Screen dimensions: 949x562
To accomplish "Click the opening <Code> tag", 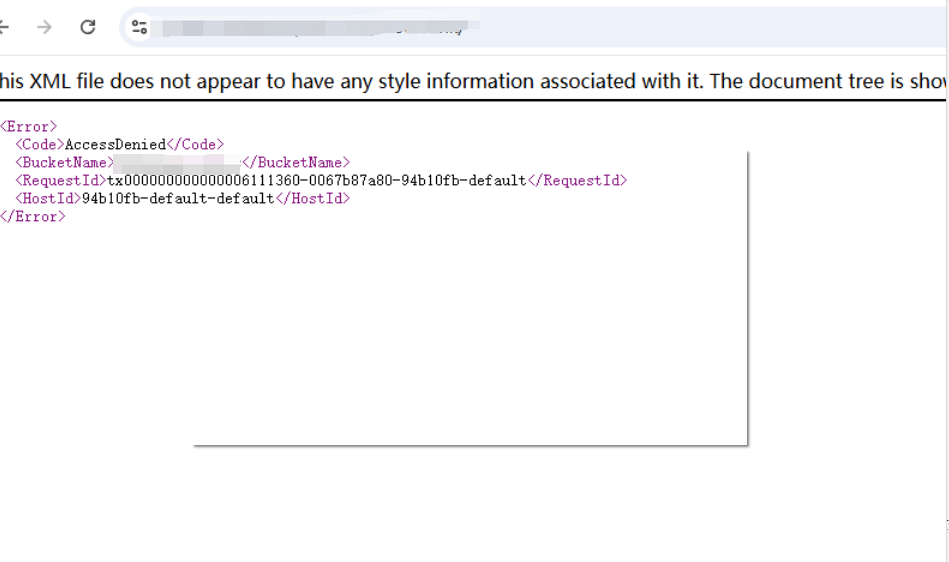I will (x=40, y=145).
